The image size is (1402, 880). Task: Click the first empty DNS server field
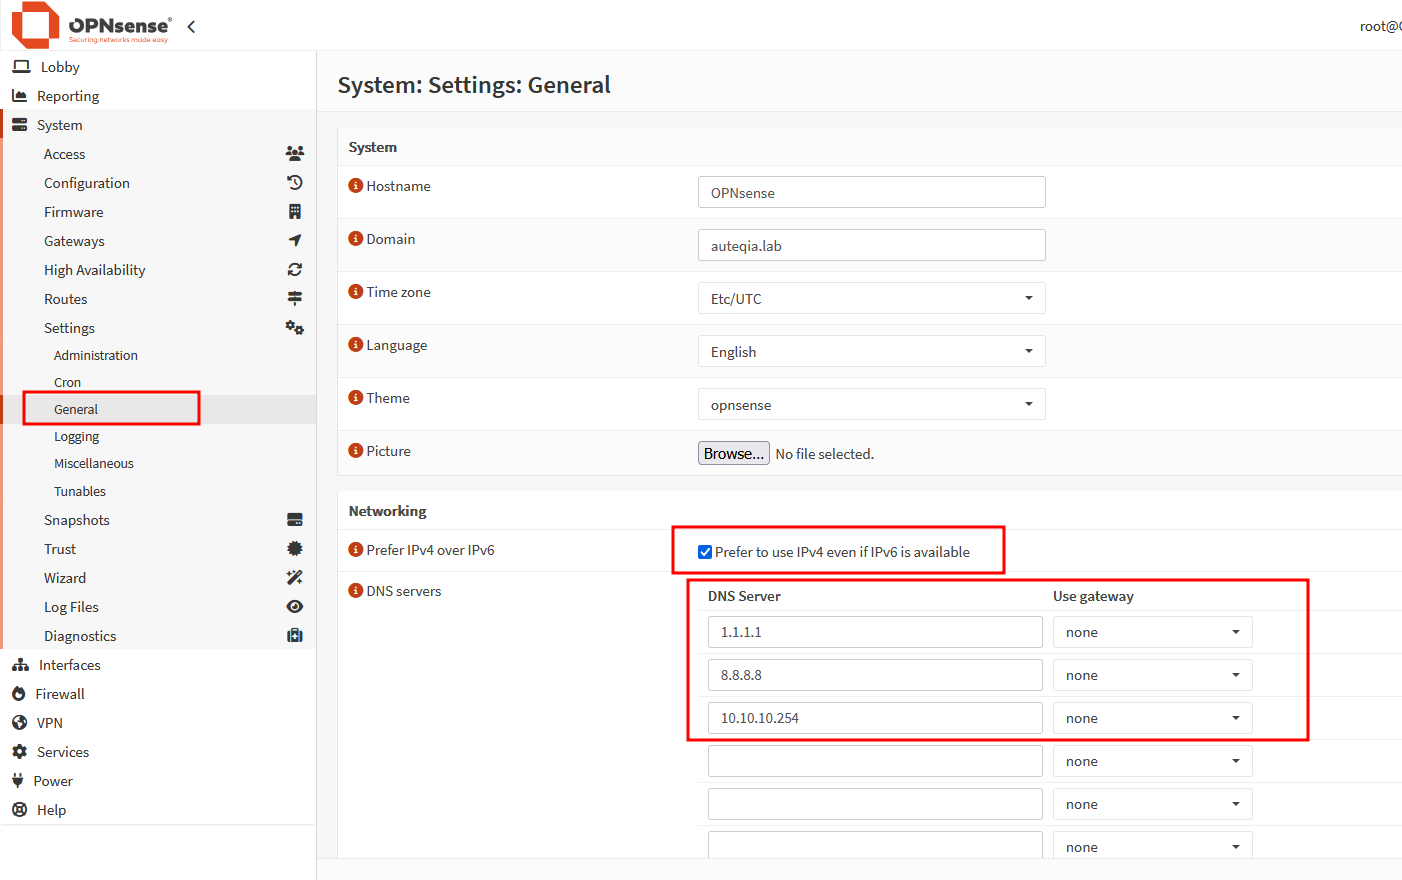[875, 761]
